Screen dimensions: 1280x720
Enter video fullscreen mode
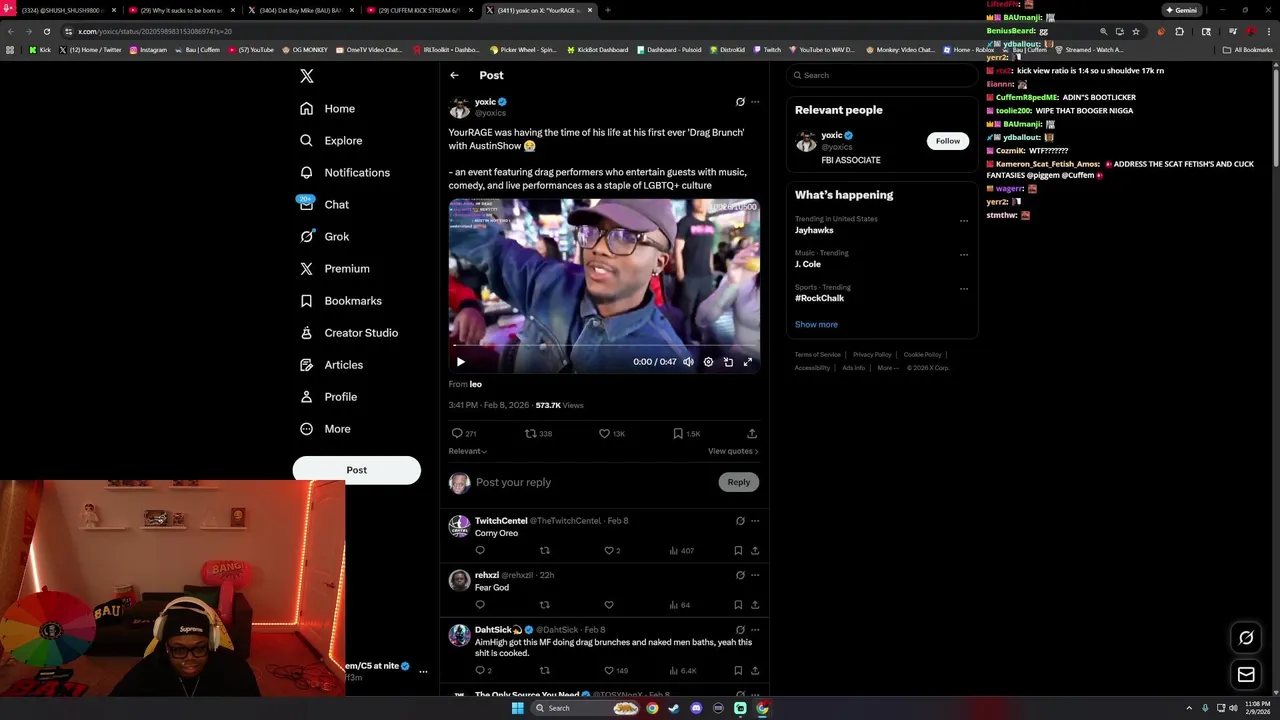(x=747, y=362)
